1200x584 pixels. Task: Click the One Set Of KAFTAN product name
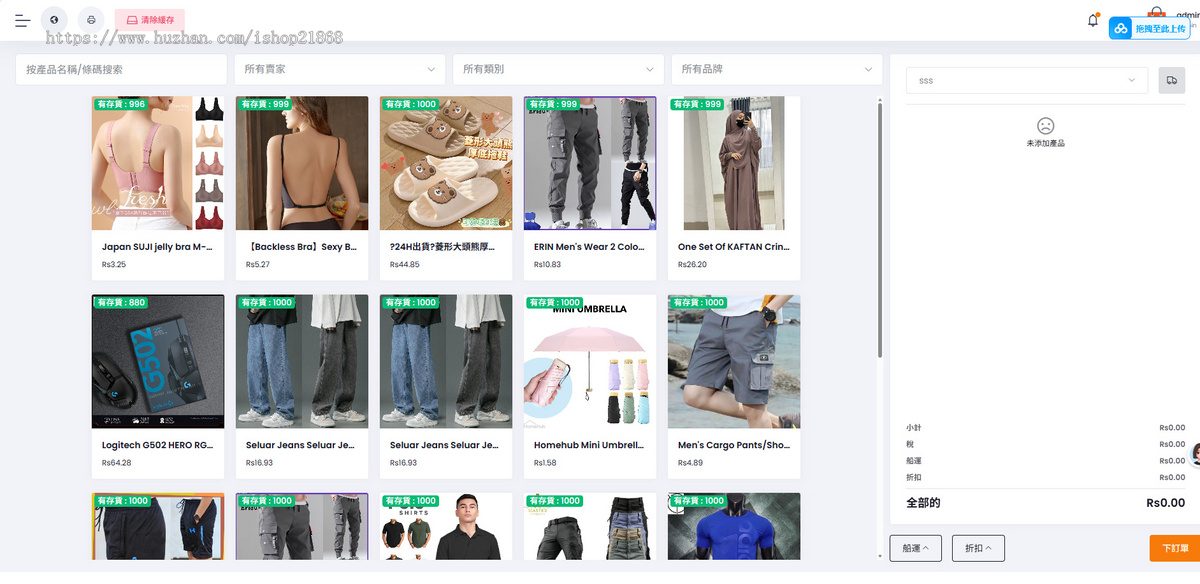pos(734,247)
